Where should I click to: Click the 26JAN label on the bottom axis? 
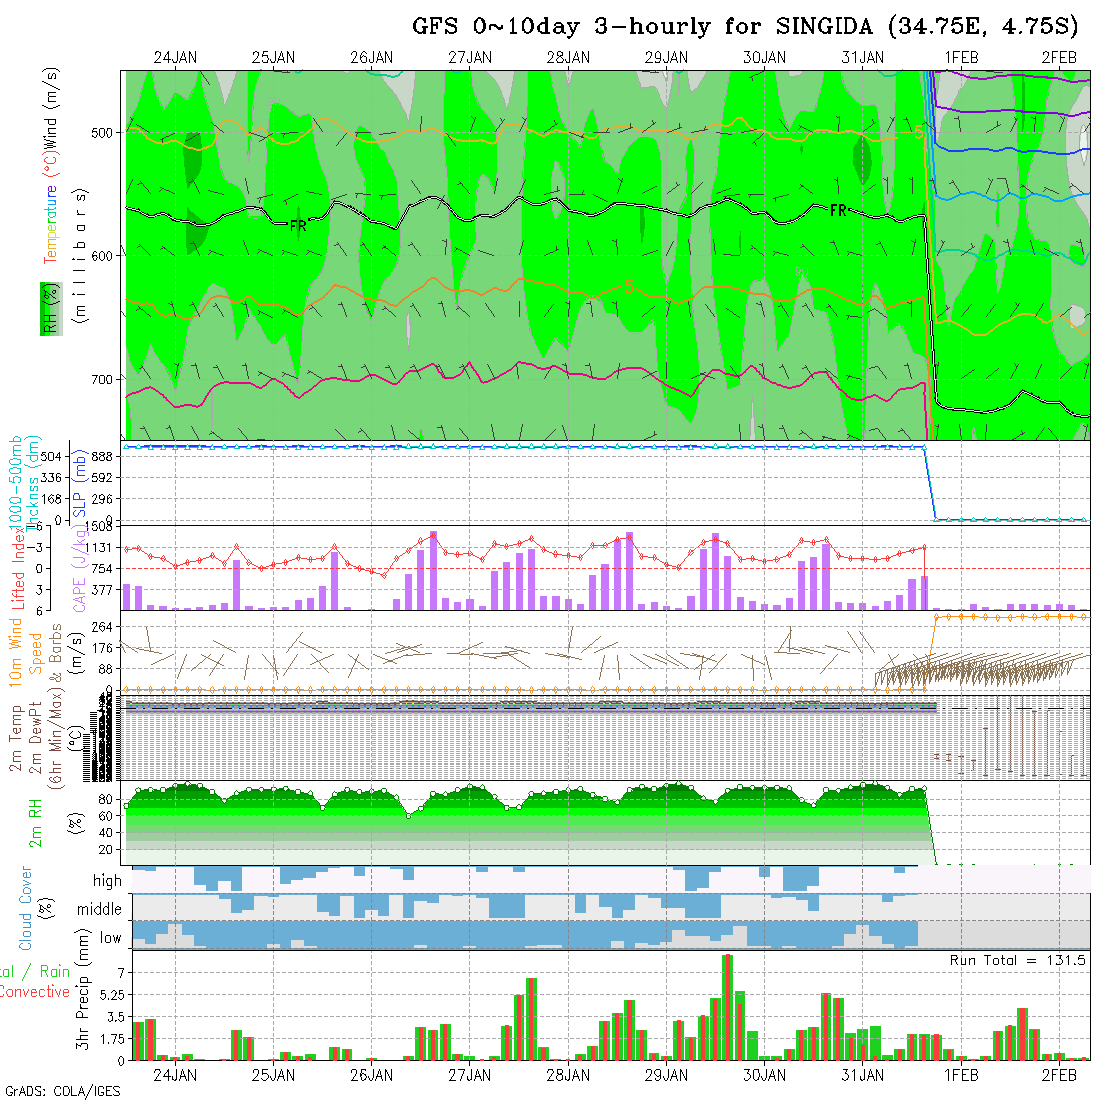[372, 1075]
